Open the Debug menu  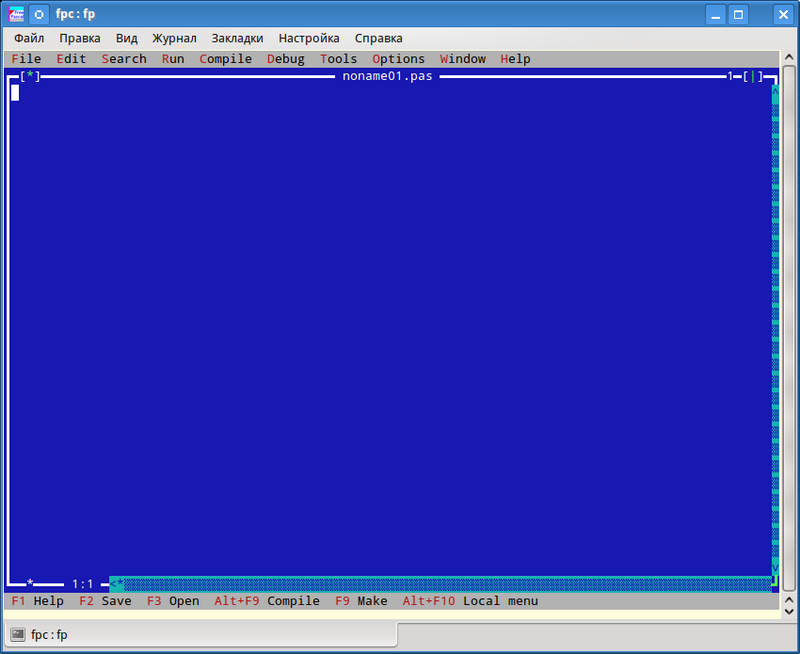click(x=286, y=59)
